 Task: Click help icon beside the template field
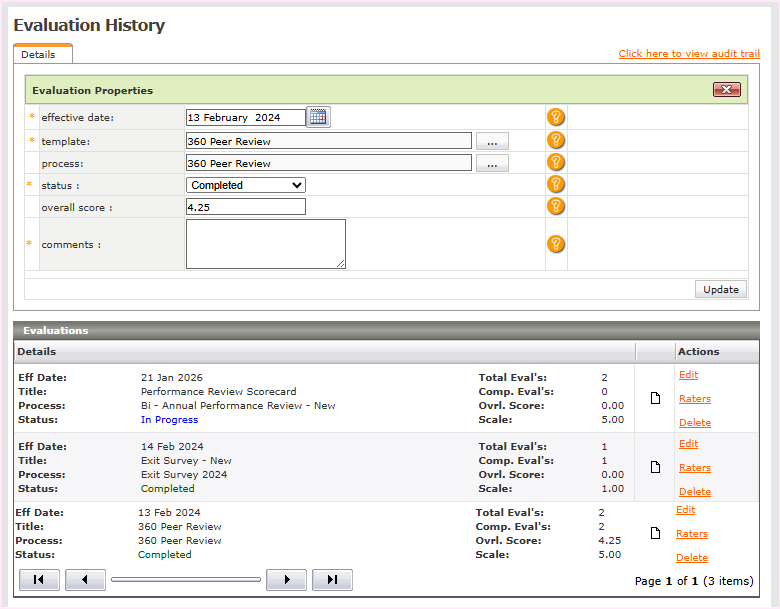[556, 141]
